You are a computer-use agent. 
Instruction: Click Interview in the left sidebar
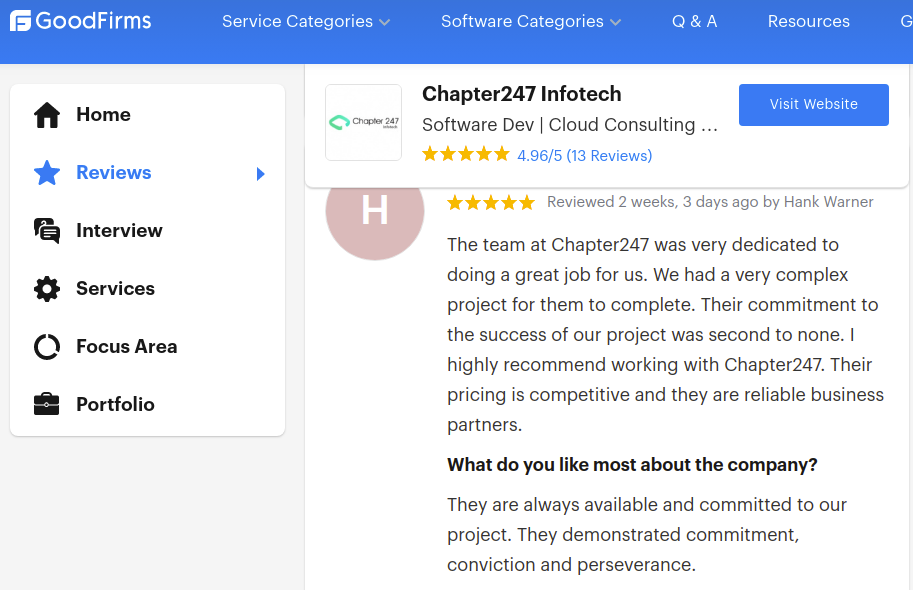[119, 230]
